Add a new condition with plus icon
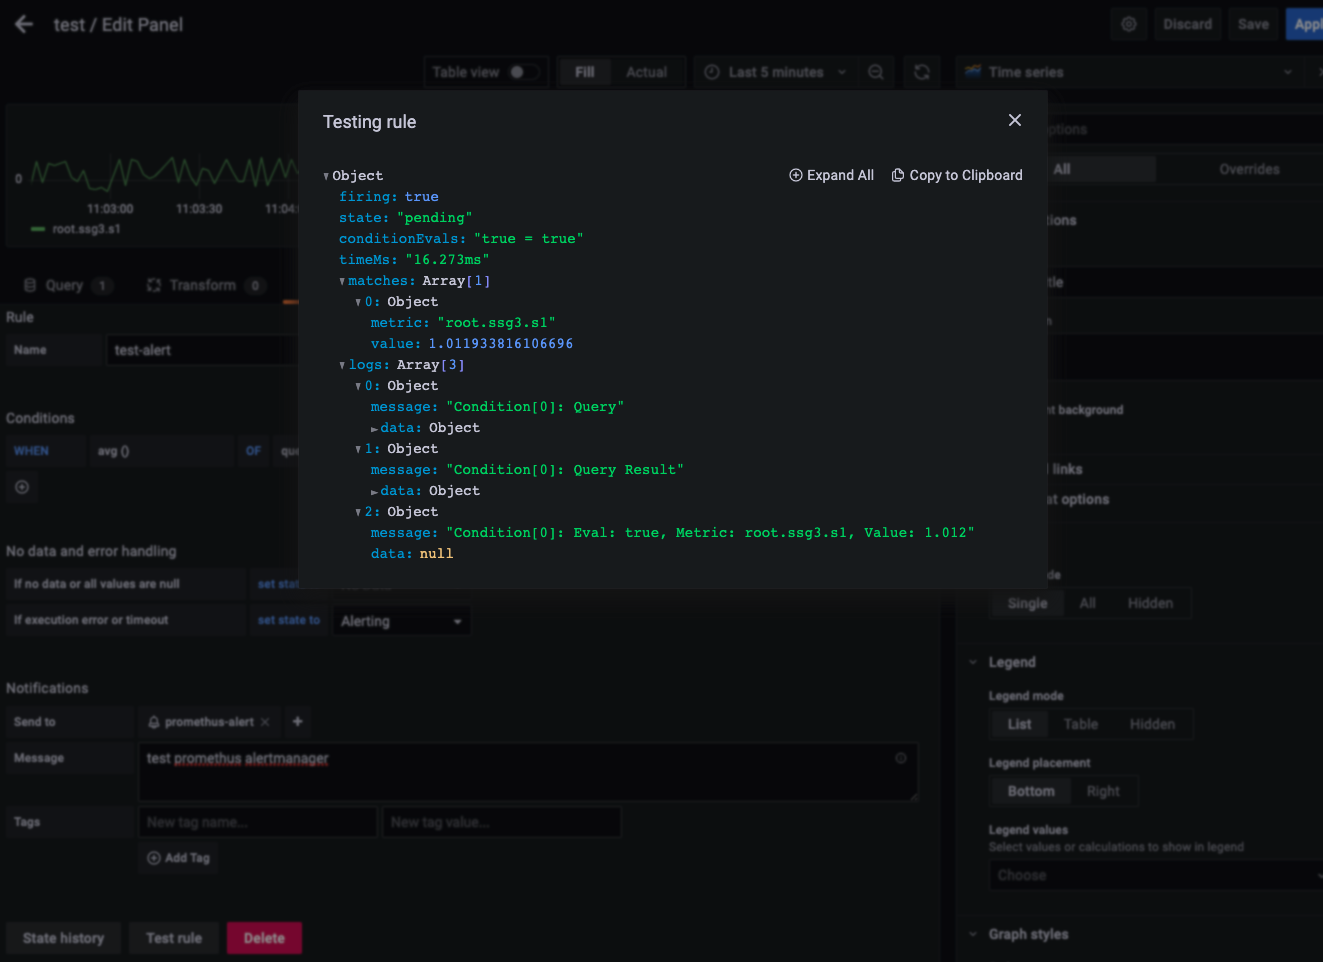 coord(22,487)
